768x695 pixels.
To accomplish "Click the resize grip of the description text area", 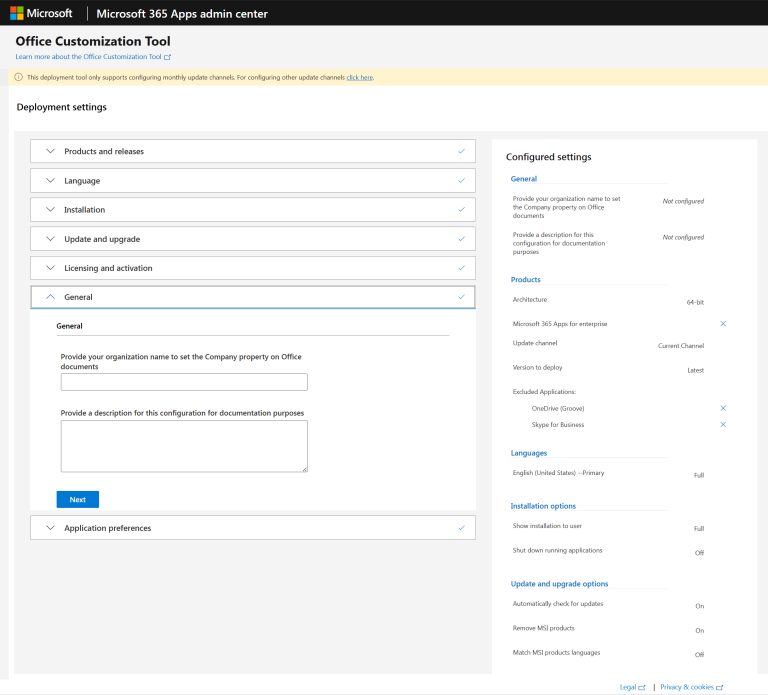I will (x=305, y=469).
